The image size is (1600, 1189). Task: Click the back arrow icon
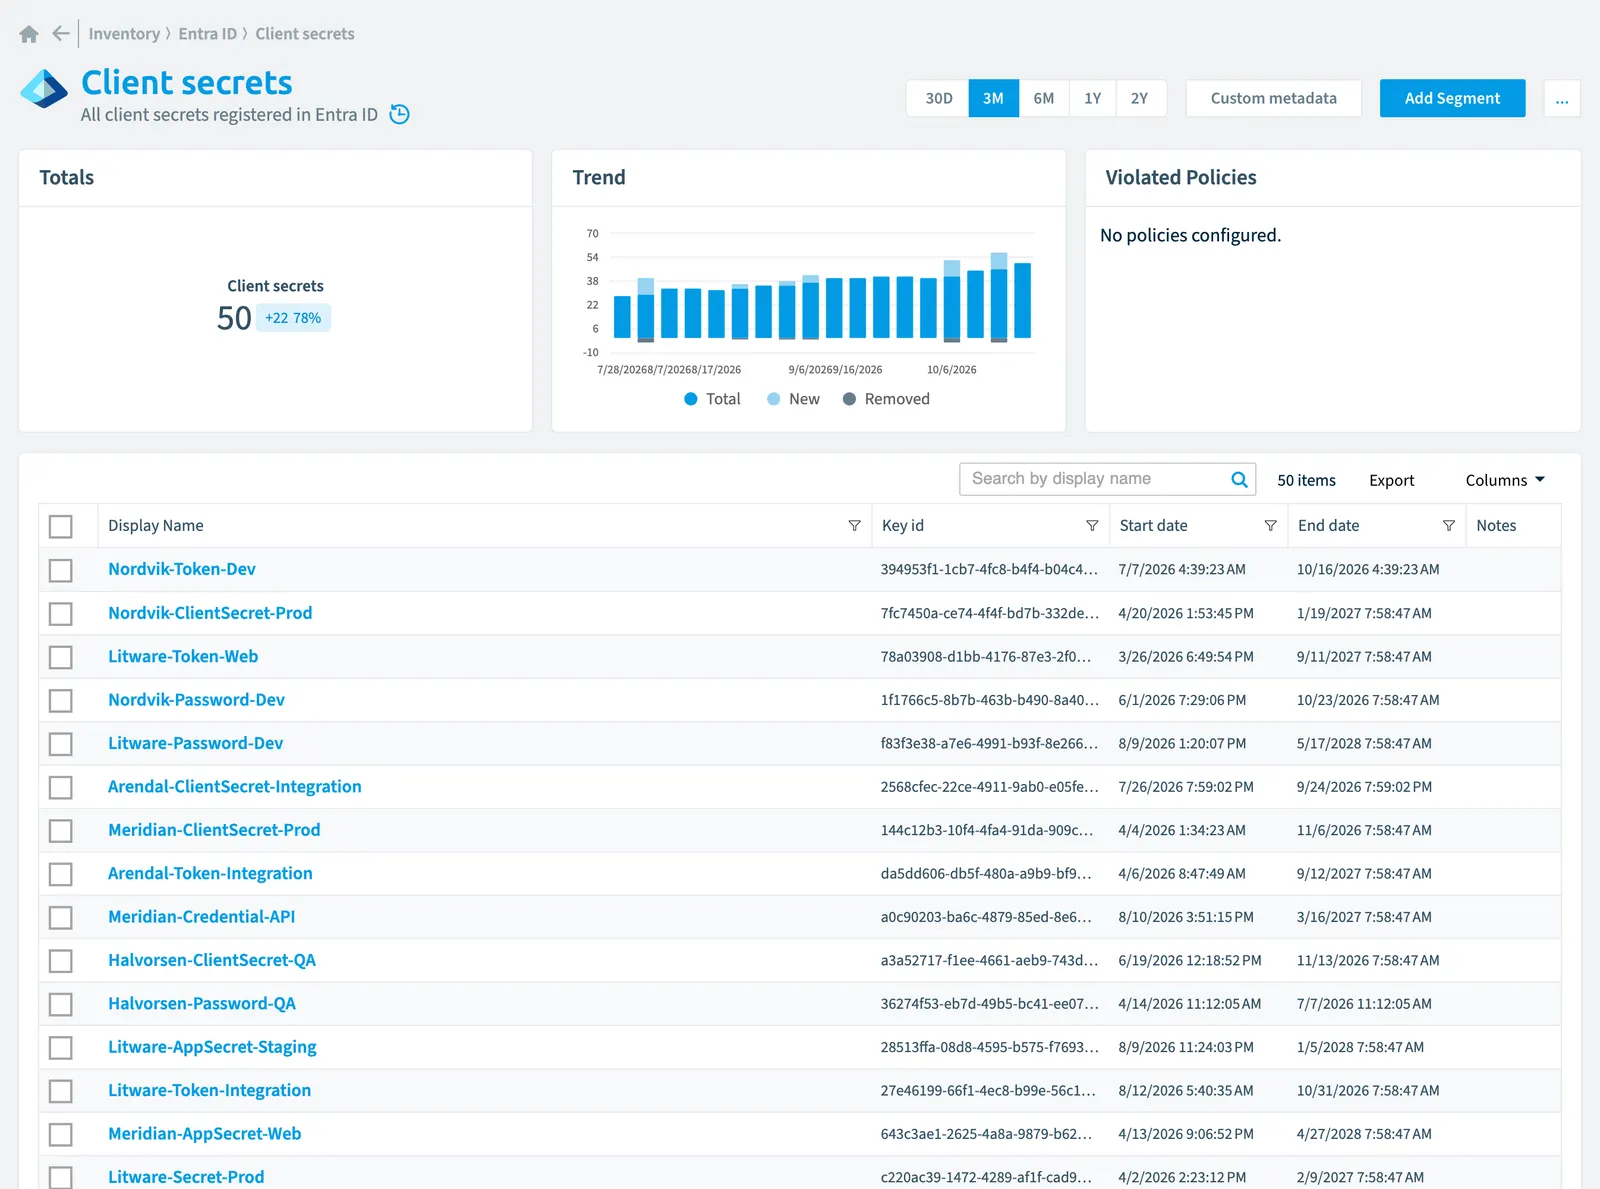point(61,34)
